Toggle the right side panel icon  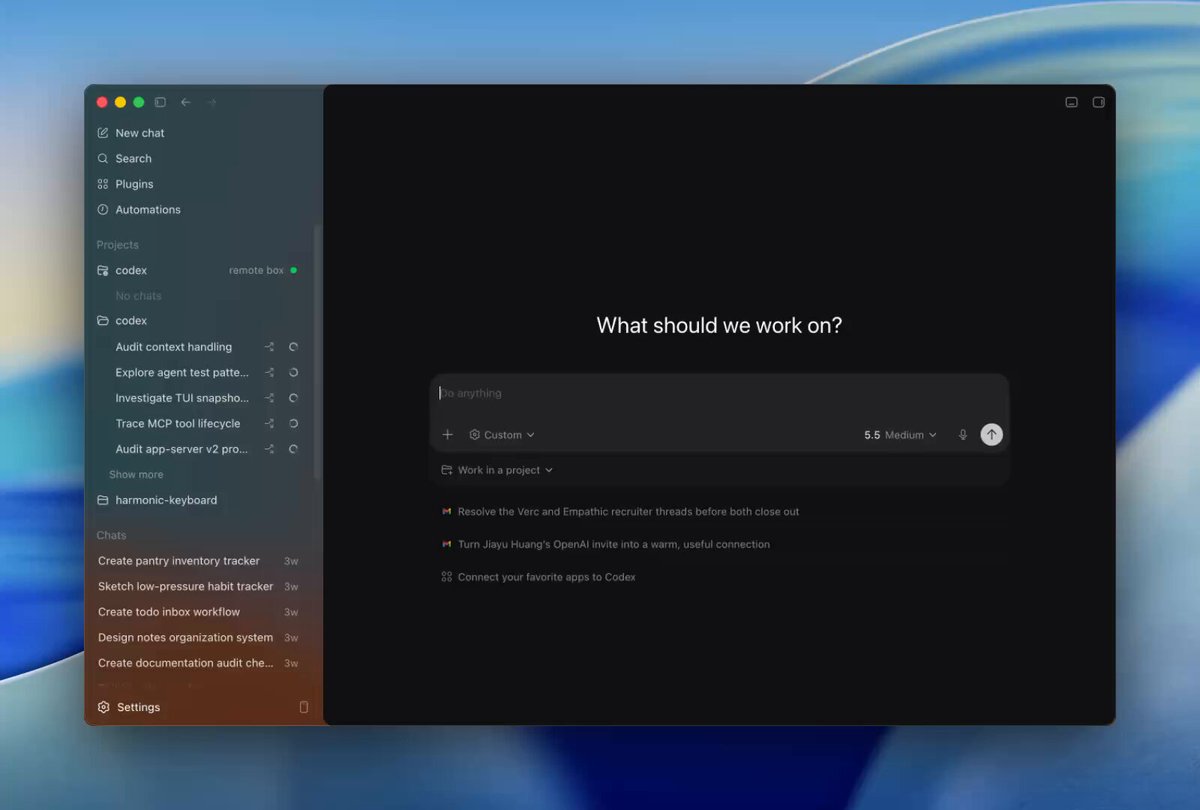click(x=1098, y=102)
